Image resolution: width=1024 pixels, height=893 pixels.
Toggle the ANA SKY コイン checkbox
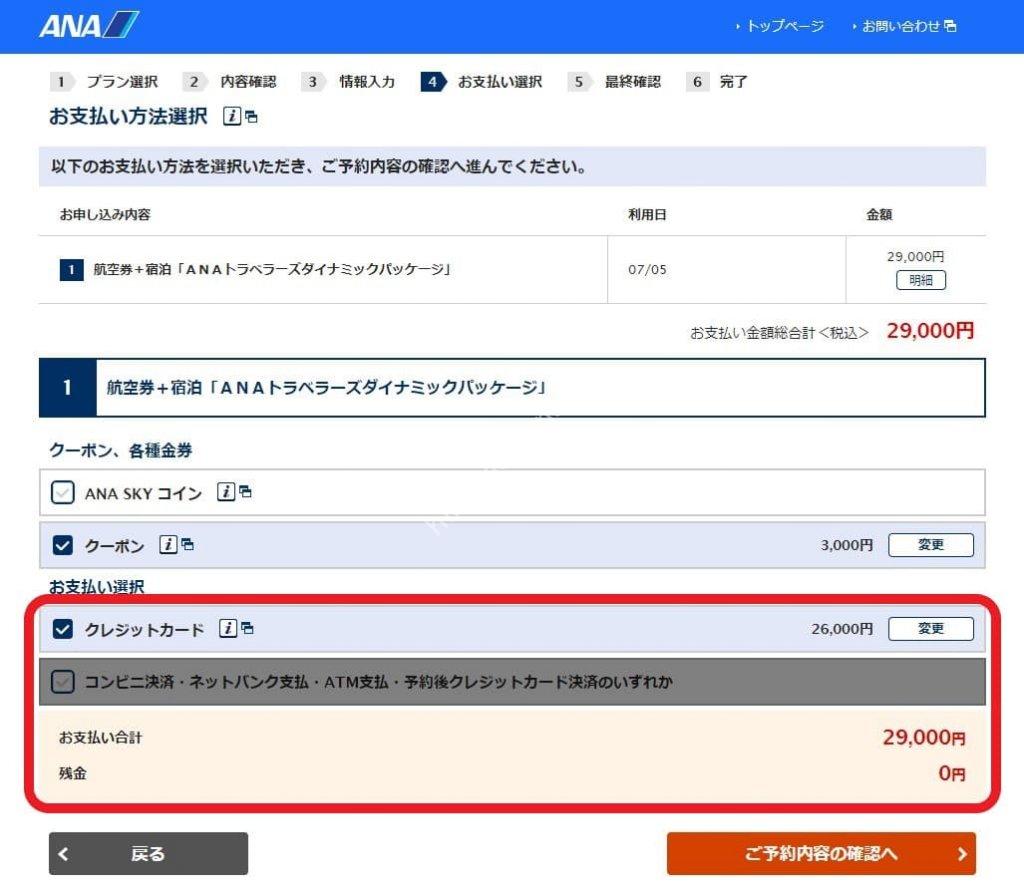[x=63, y=493]
